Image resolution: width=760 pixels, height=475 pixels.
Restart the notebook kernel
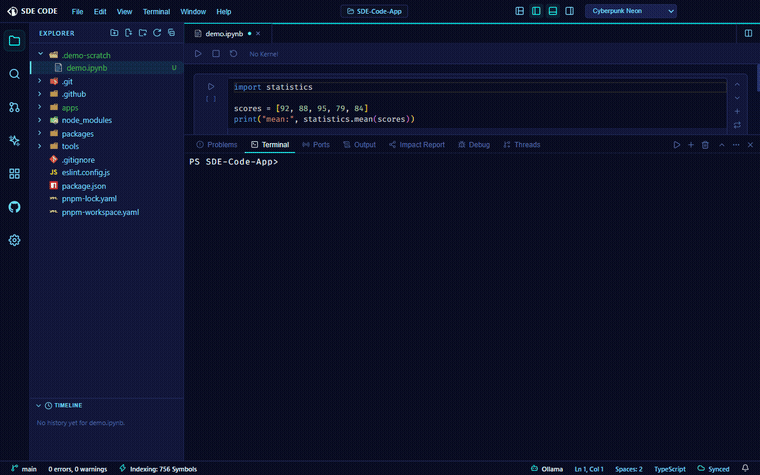point(234,53)
